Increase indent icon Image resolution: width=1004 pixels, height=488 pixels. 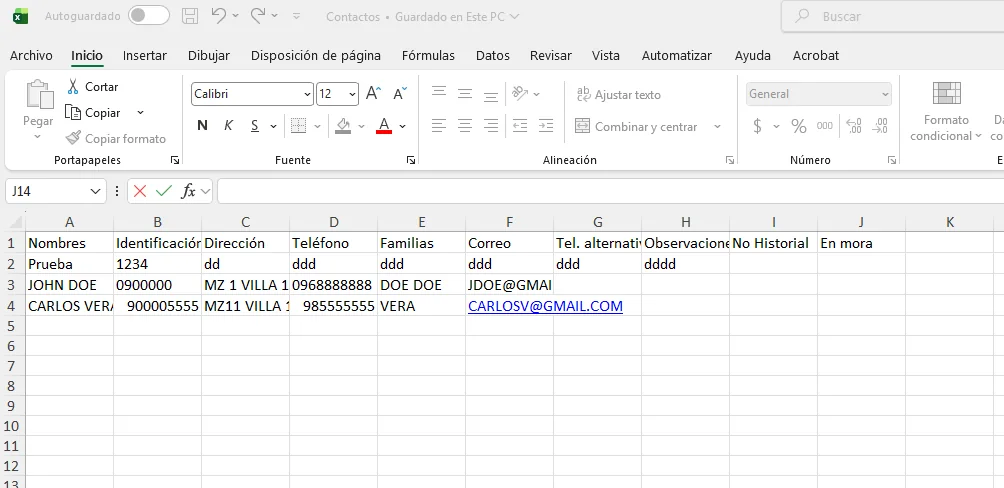coord(546,126)
